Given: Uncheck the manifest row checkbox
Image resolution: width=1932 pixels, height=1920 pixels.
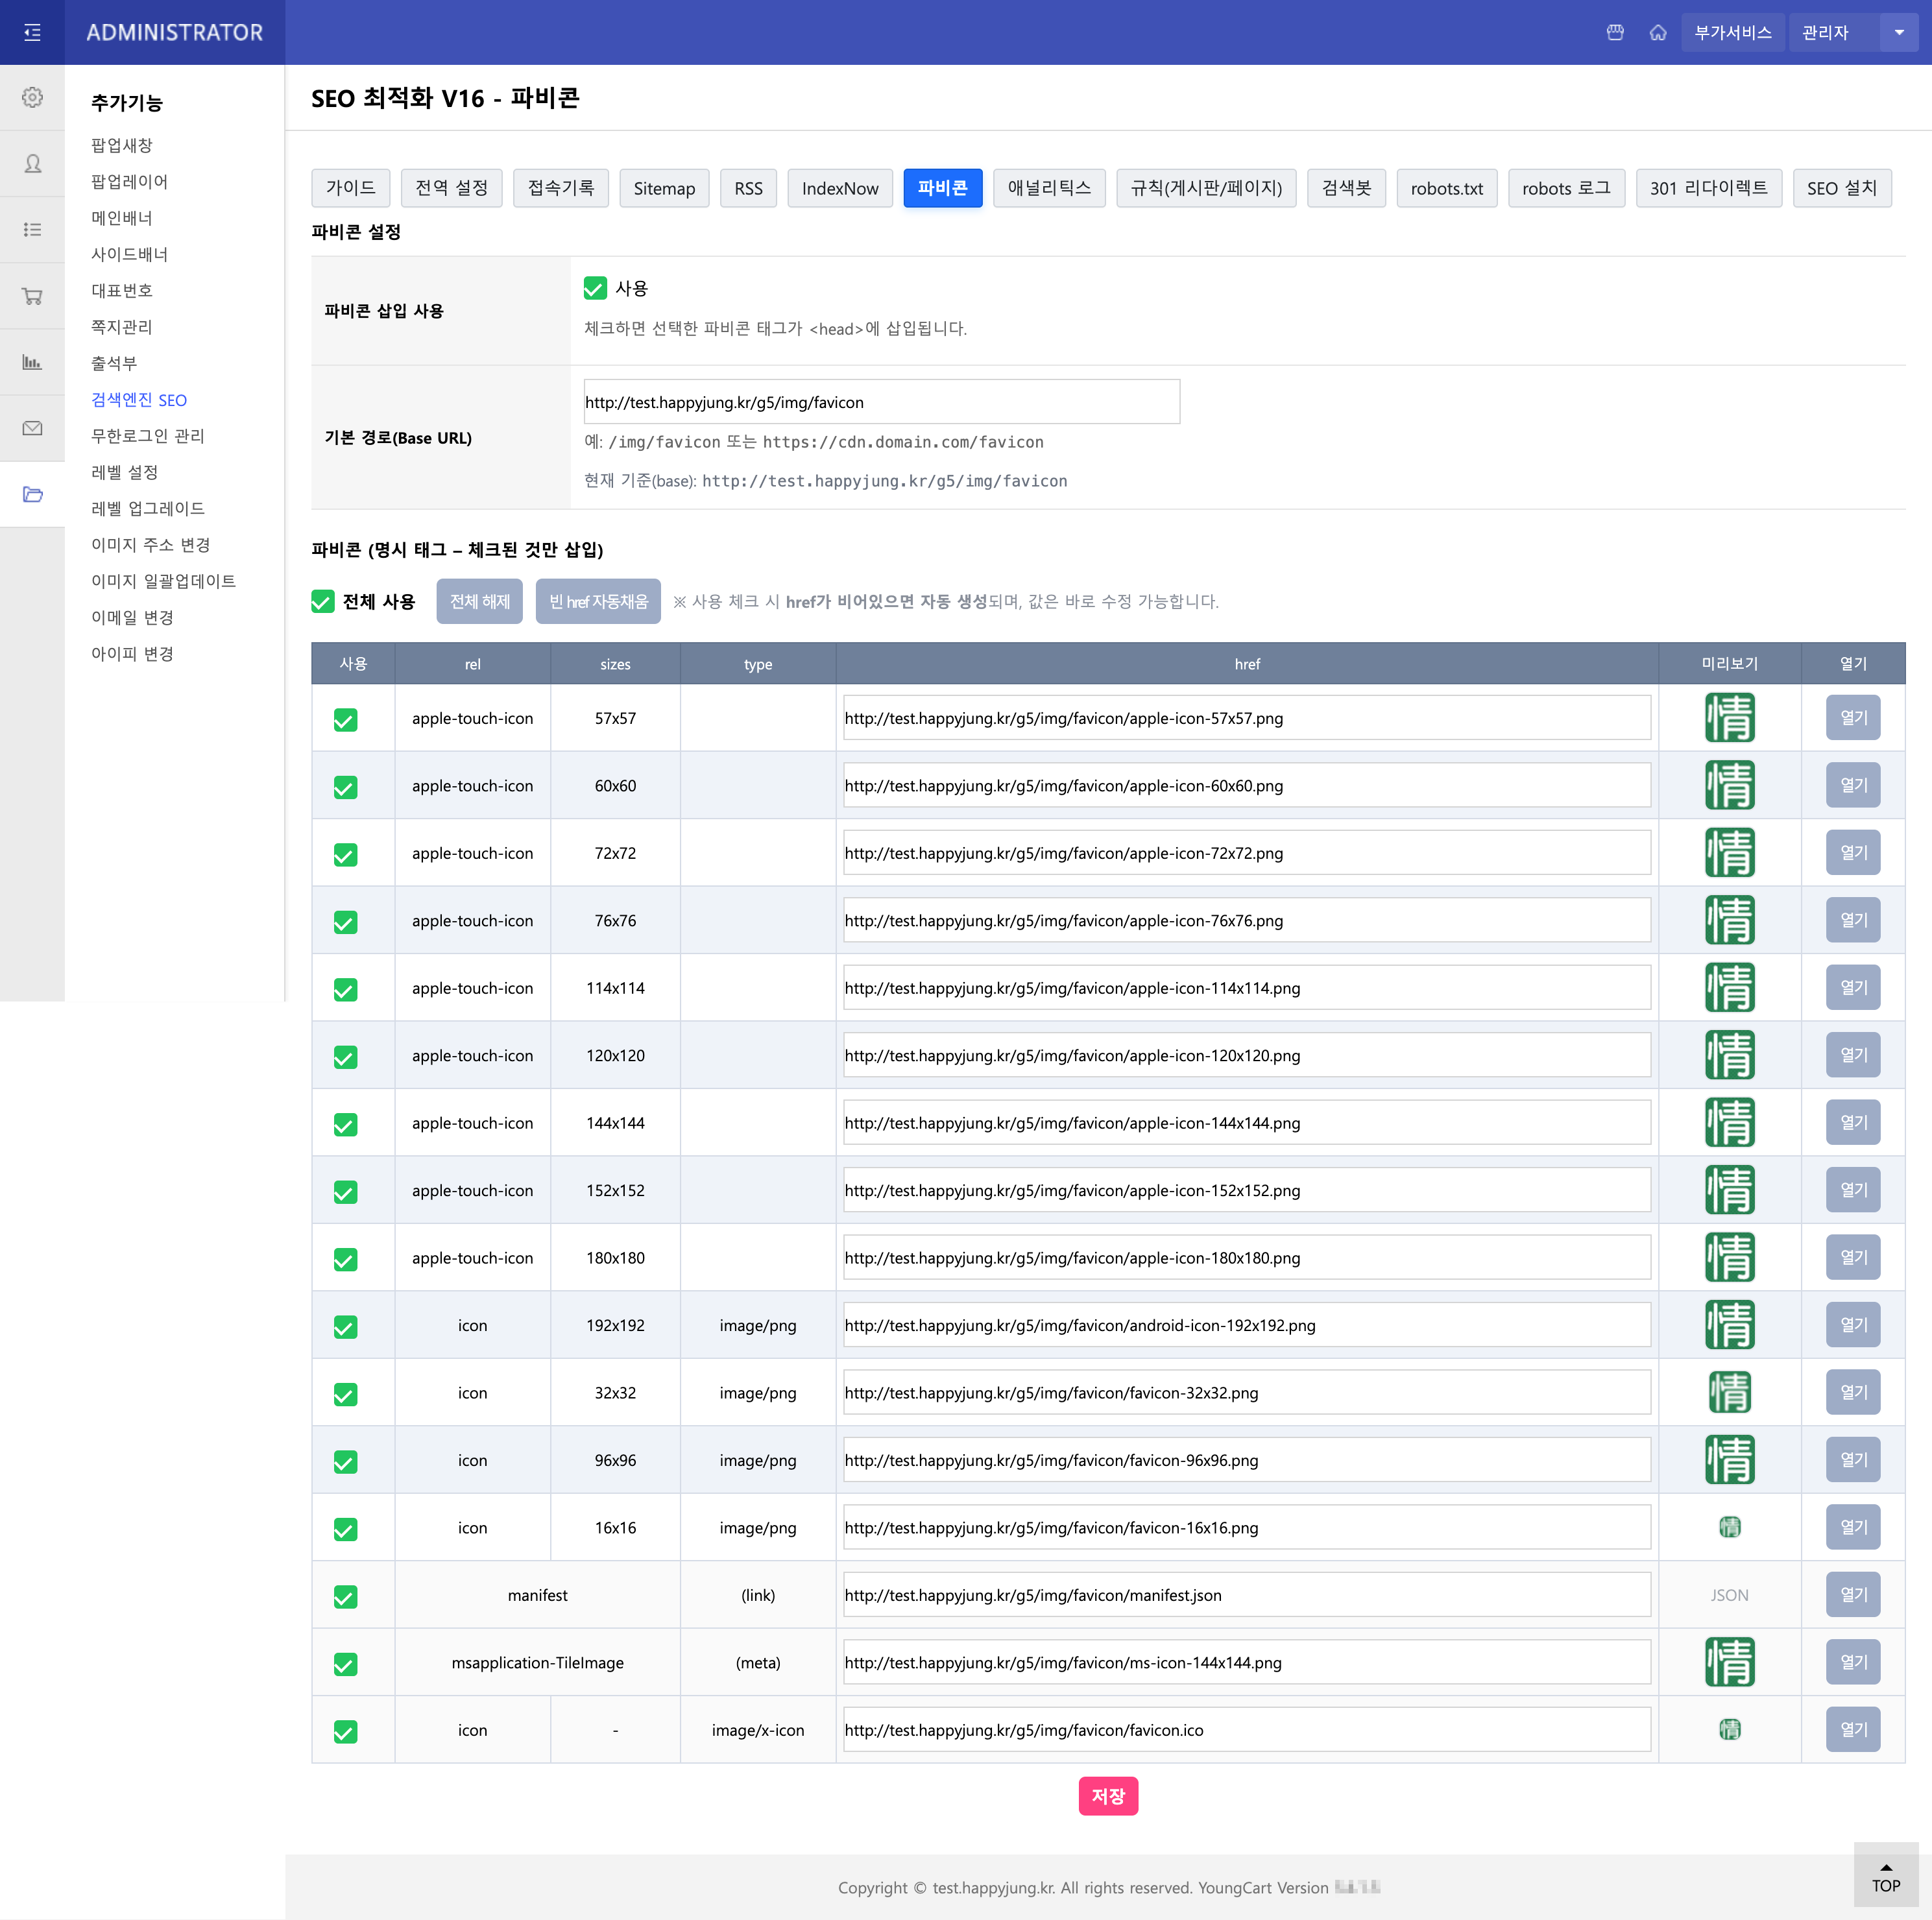Looking at the screenshot, I should (345, 1597).
